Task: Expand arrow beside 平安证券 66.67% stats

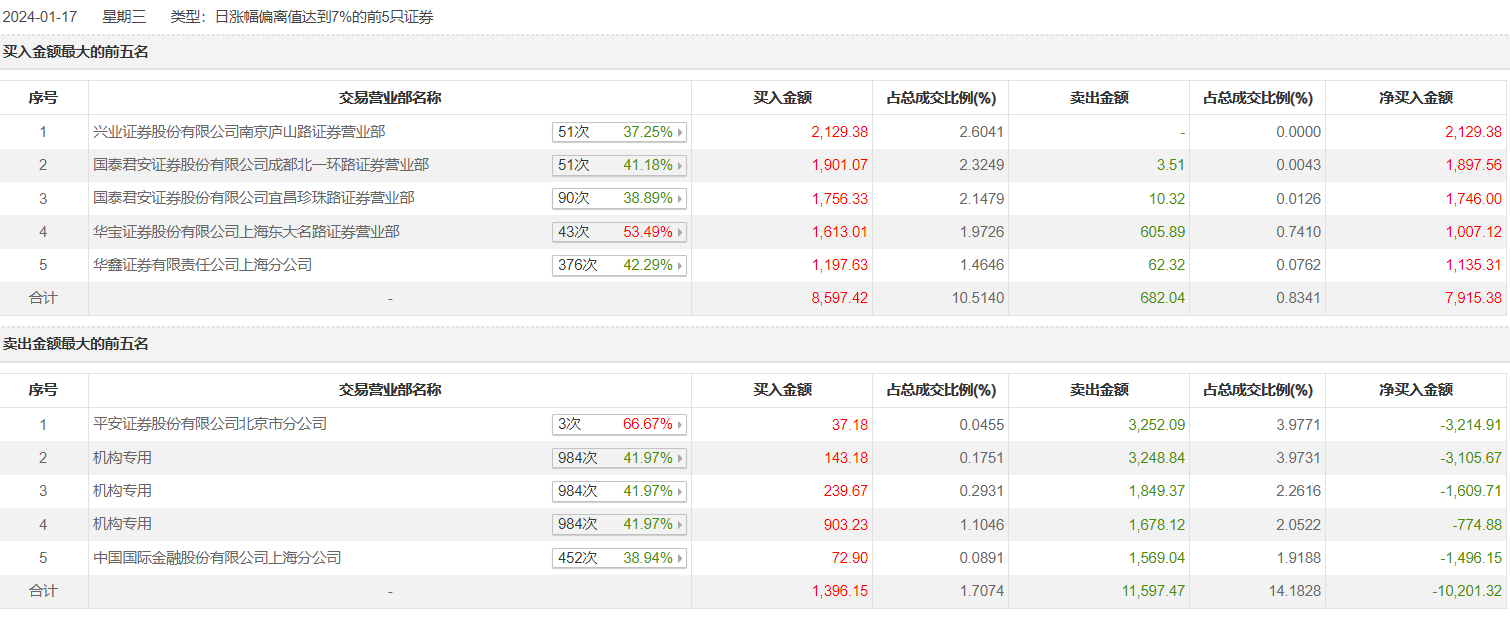Action: click(680, 425)
